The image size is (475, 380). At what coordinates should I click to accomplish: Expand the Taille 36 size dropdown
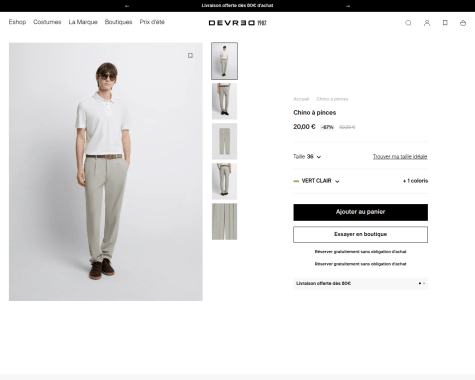[307, 157]
